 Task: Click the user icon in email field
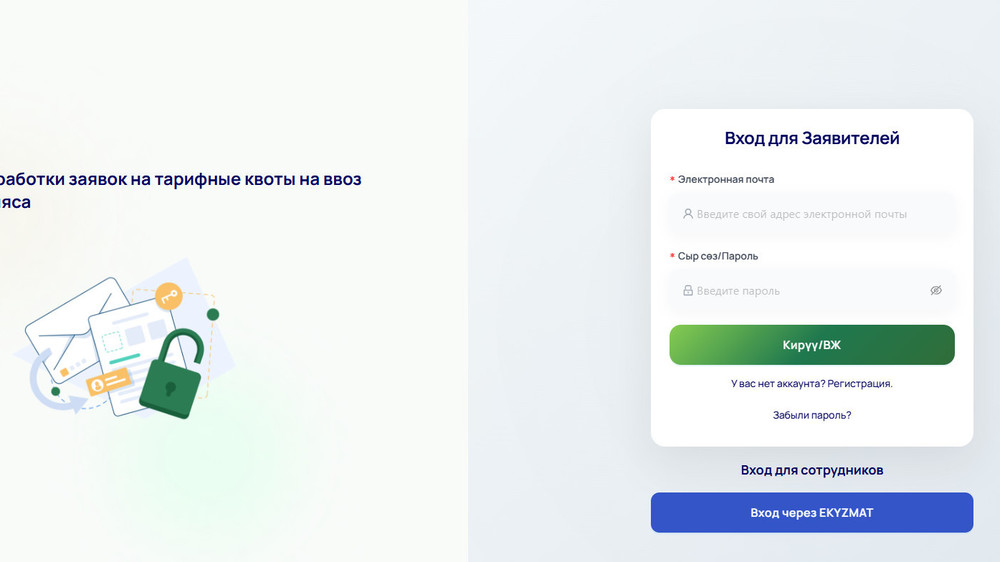688,214
